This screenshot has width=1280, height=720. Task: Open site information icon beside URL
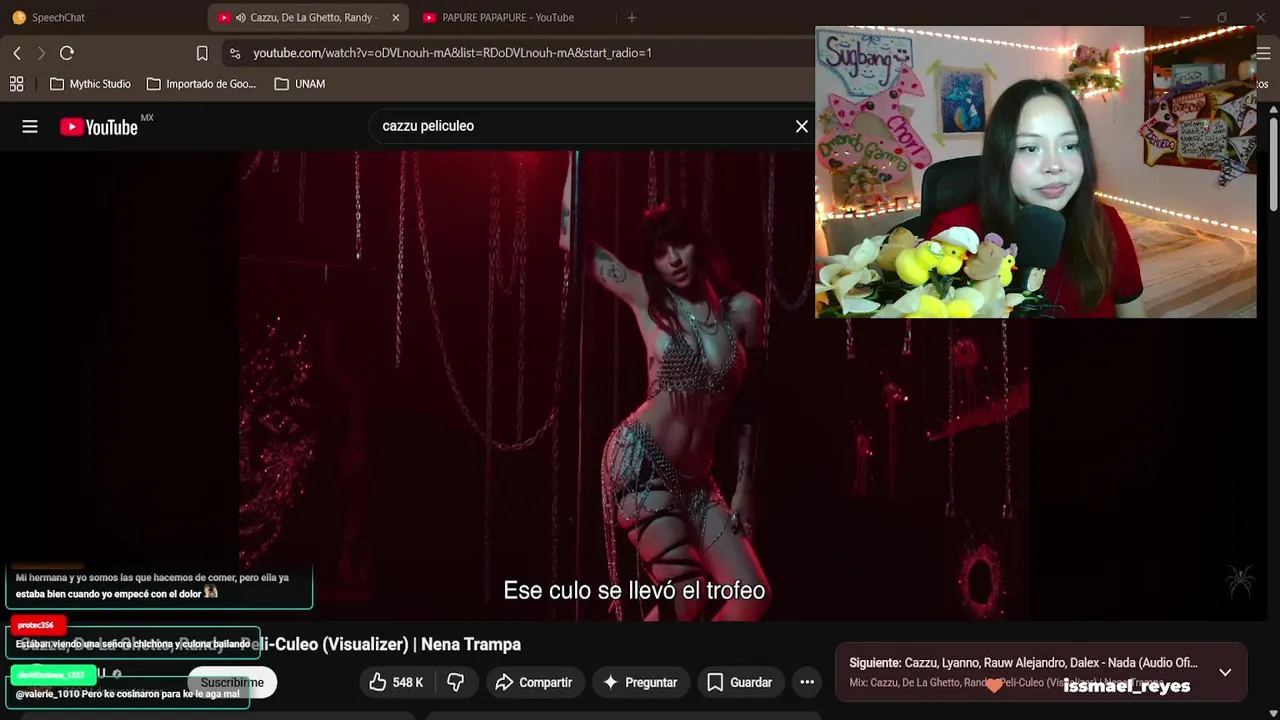coord(234,53)
